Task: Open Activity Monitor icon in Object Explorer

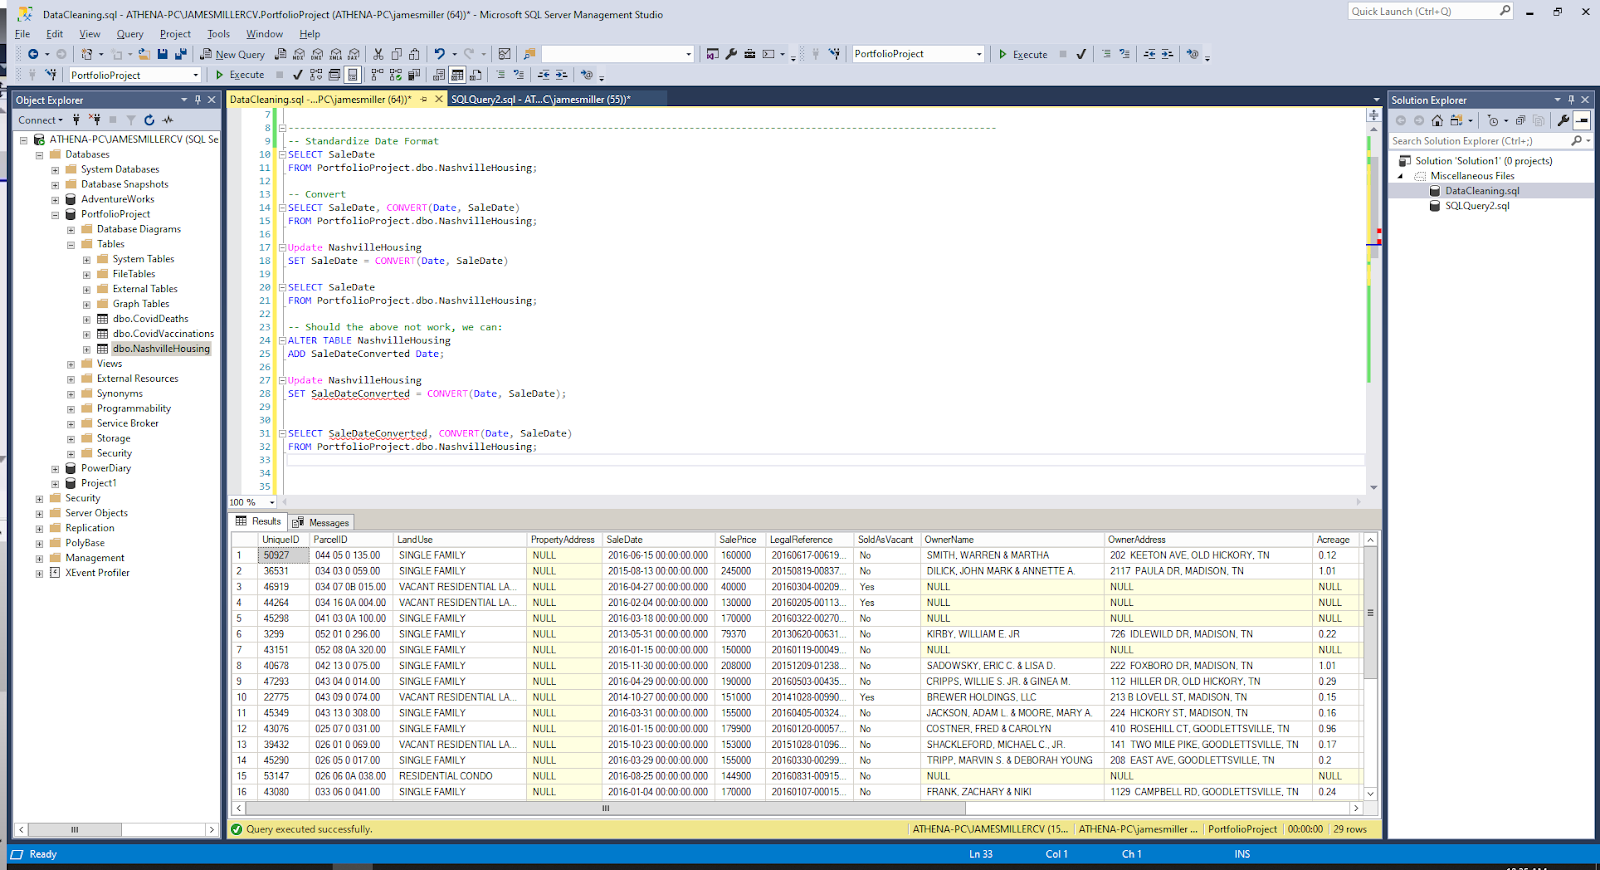Action: pyautogui.click(x=168, y=120)
